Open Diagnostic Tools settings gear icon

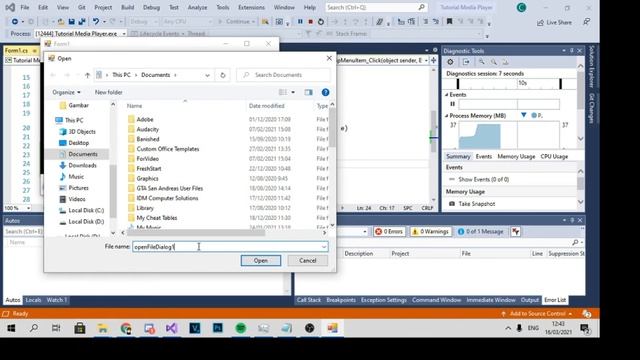(450, 62)
